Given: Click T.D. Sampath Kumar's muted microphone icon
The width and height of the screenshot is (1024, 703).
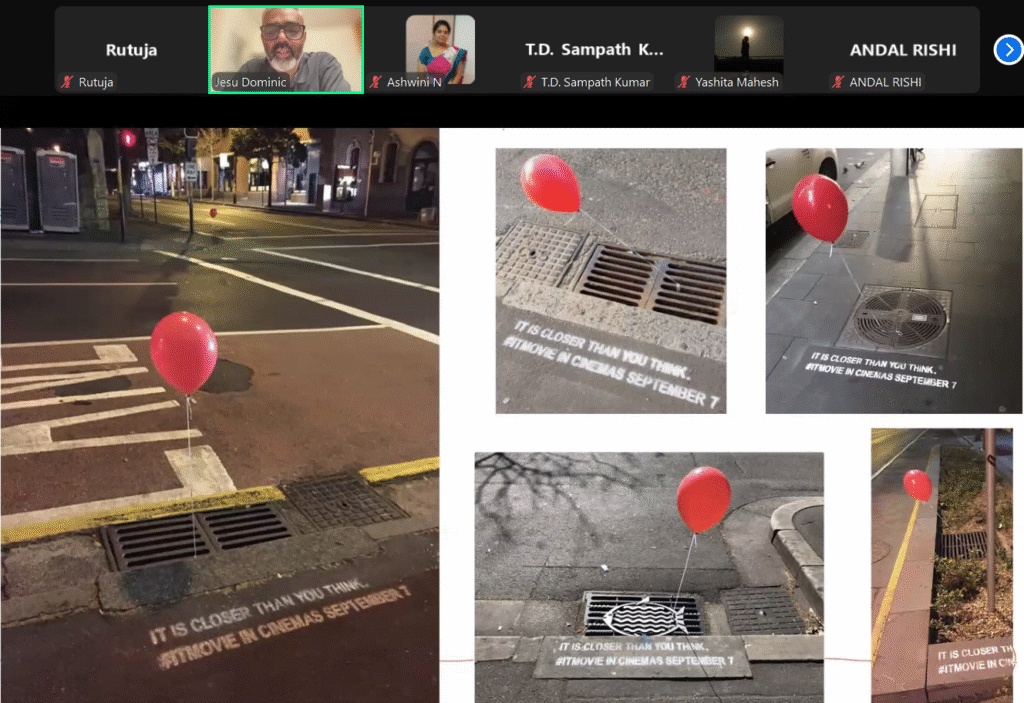Looking at the screenshot, I should pos(530,82).
